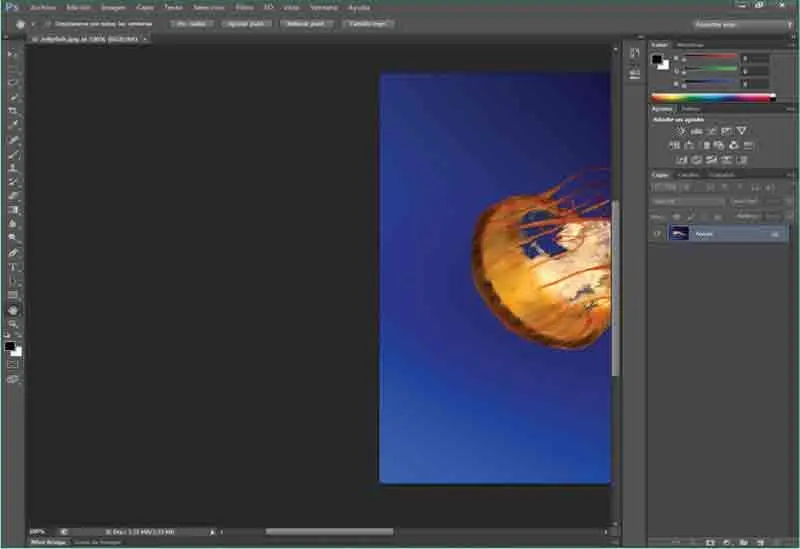Click the Quick Mask mode icon
The height and width of the screenshot is (549, 800).
click(x=13, y=364)
